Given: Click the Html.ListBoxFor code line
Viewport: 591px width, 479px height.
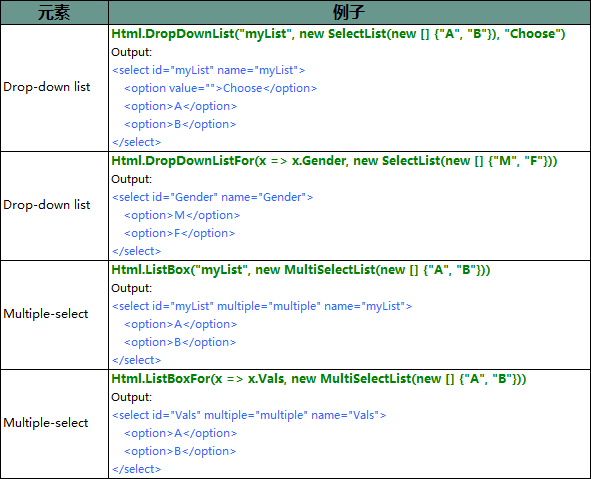Looking at the screenshot, I should tap(318, 379).
